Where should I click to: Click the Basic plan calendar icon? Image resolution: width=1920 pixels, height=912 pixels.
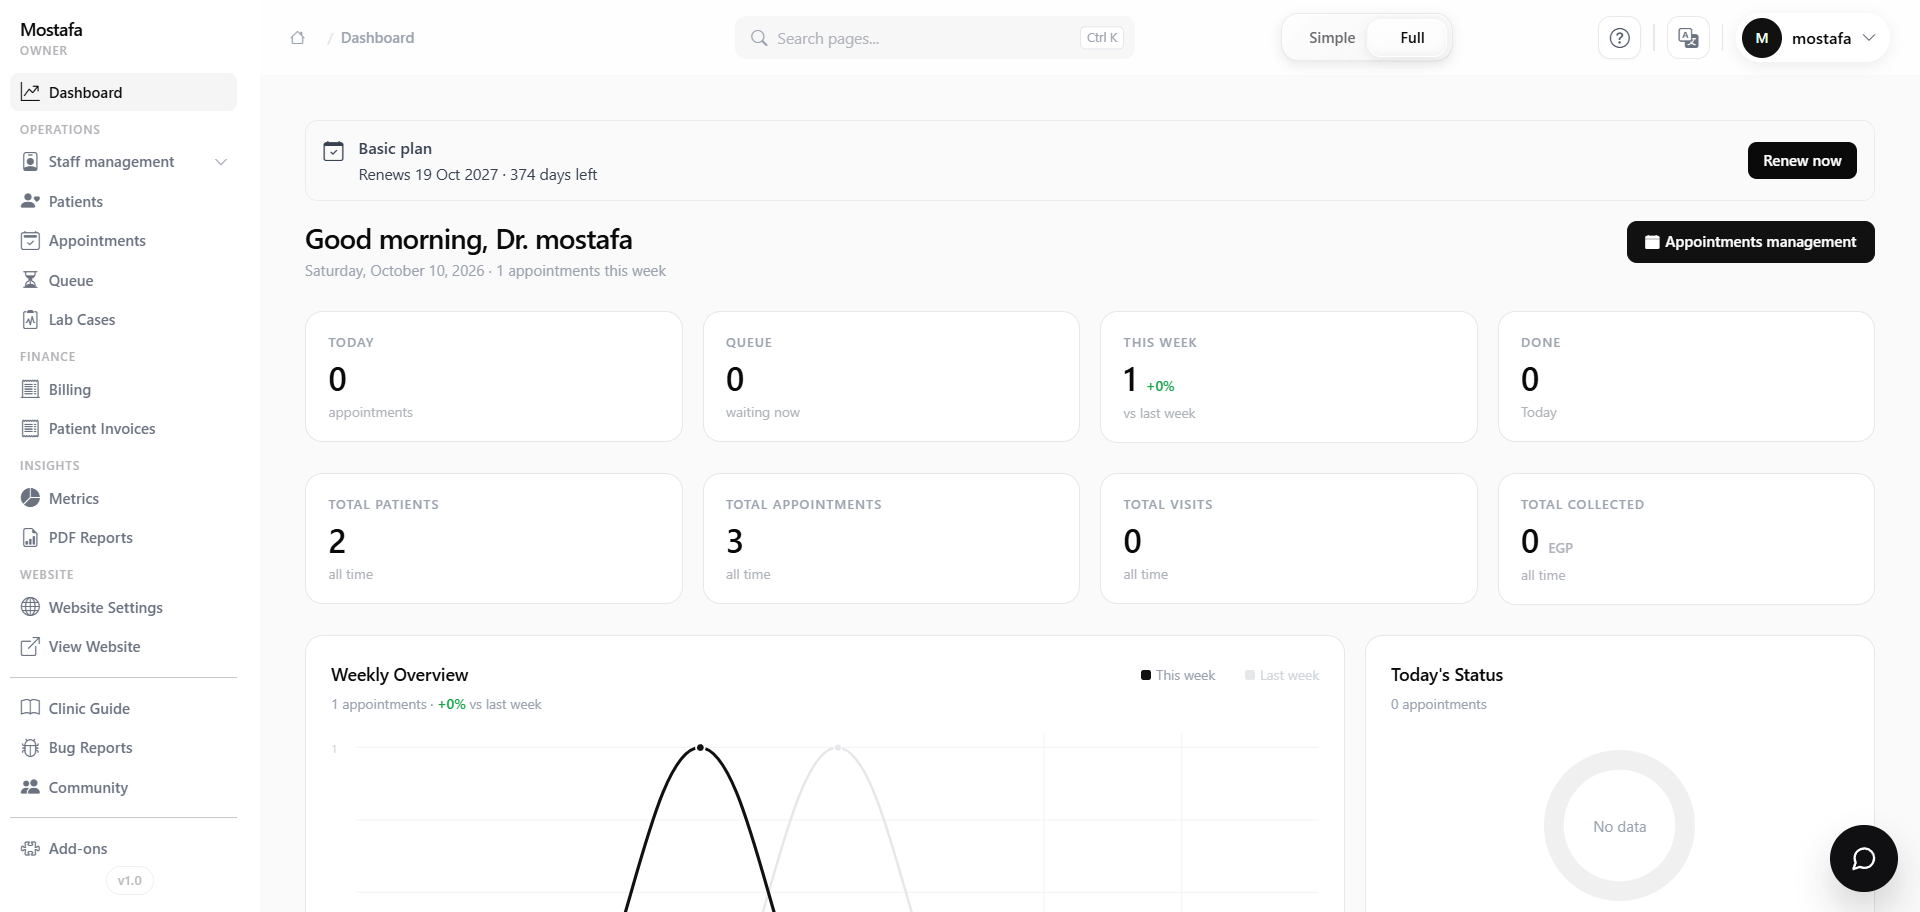(x=333, y=151)
